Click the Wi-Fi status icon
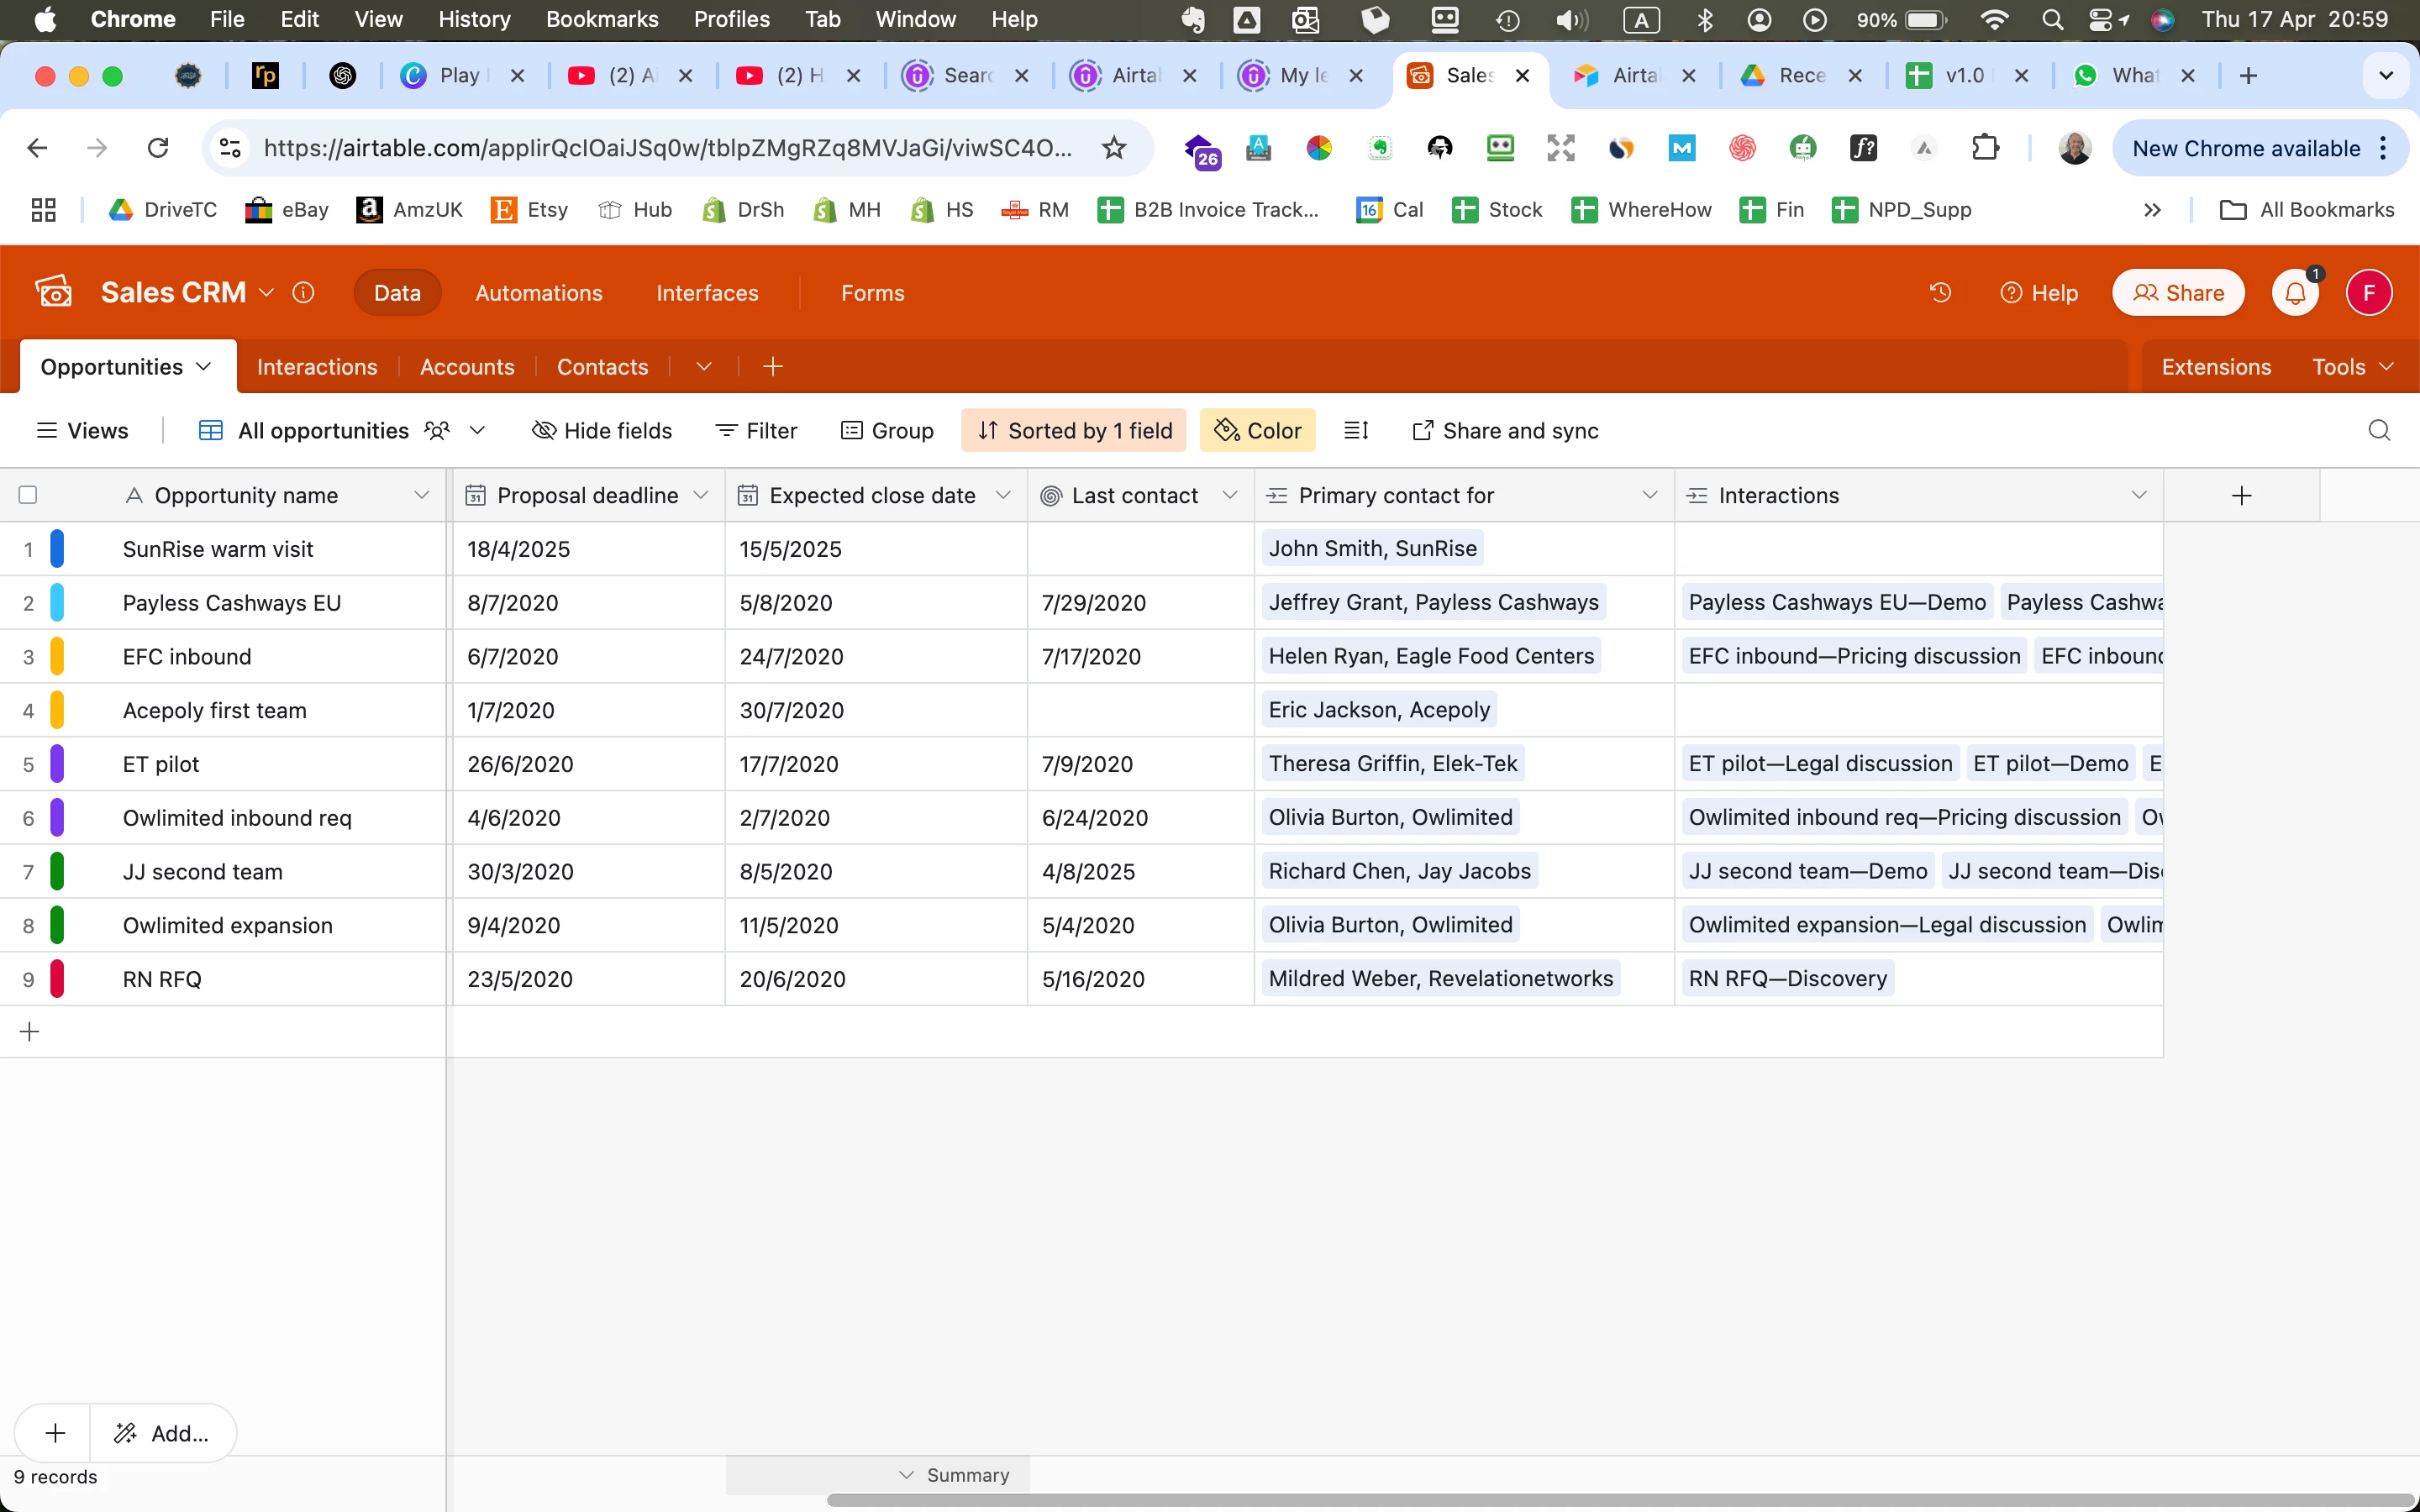Screen dimensions: 2420x1512 point(1995,20)
